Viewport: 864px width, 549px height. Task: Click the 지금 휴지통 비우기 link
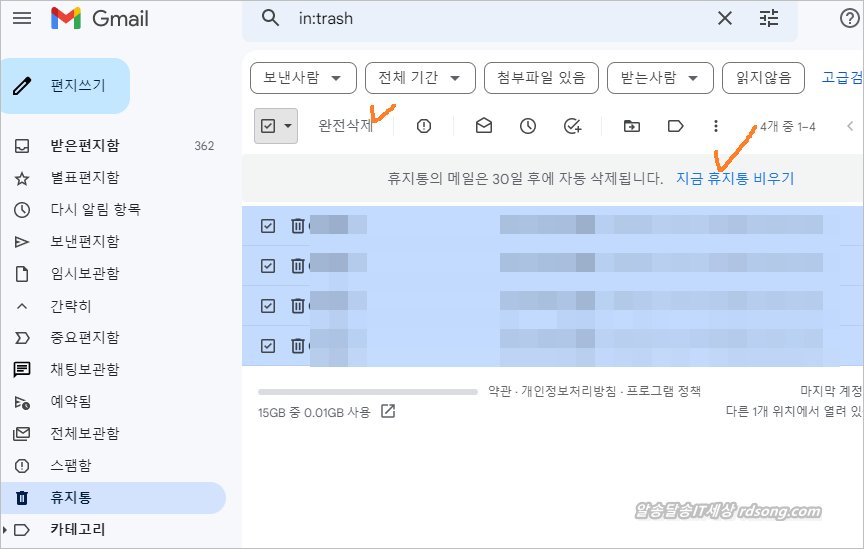[735, 179]
